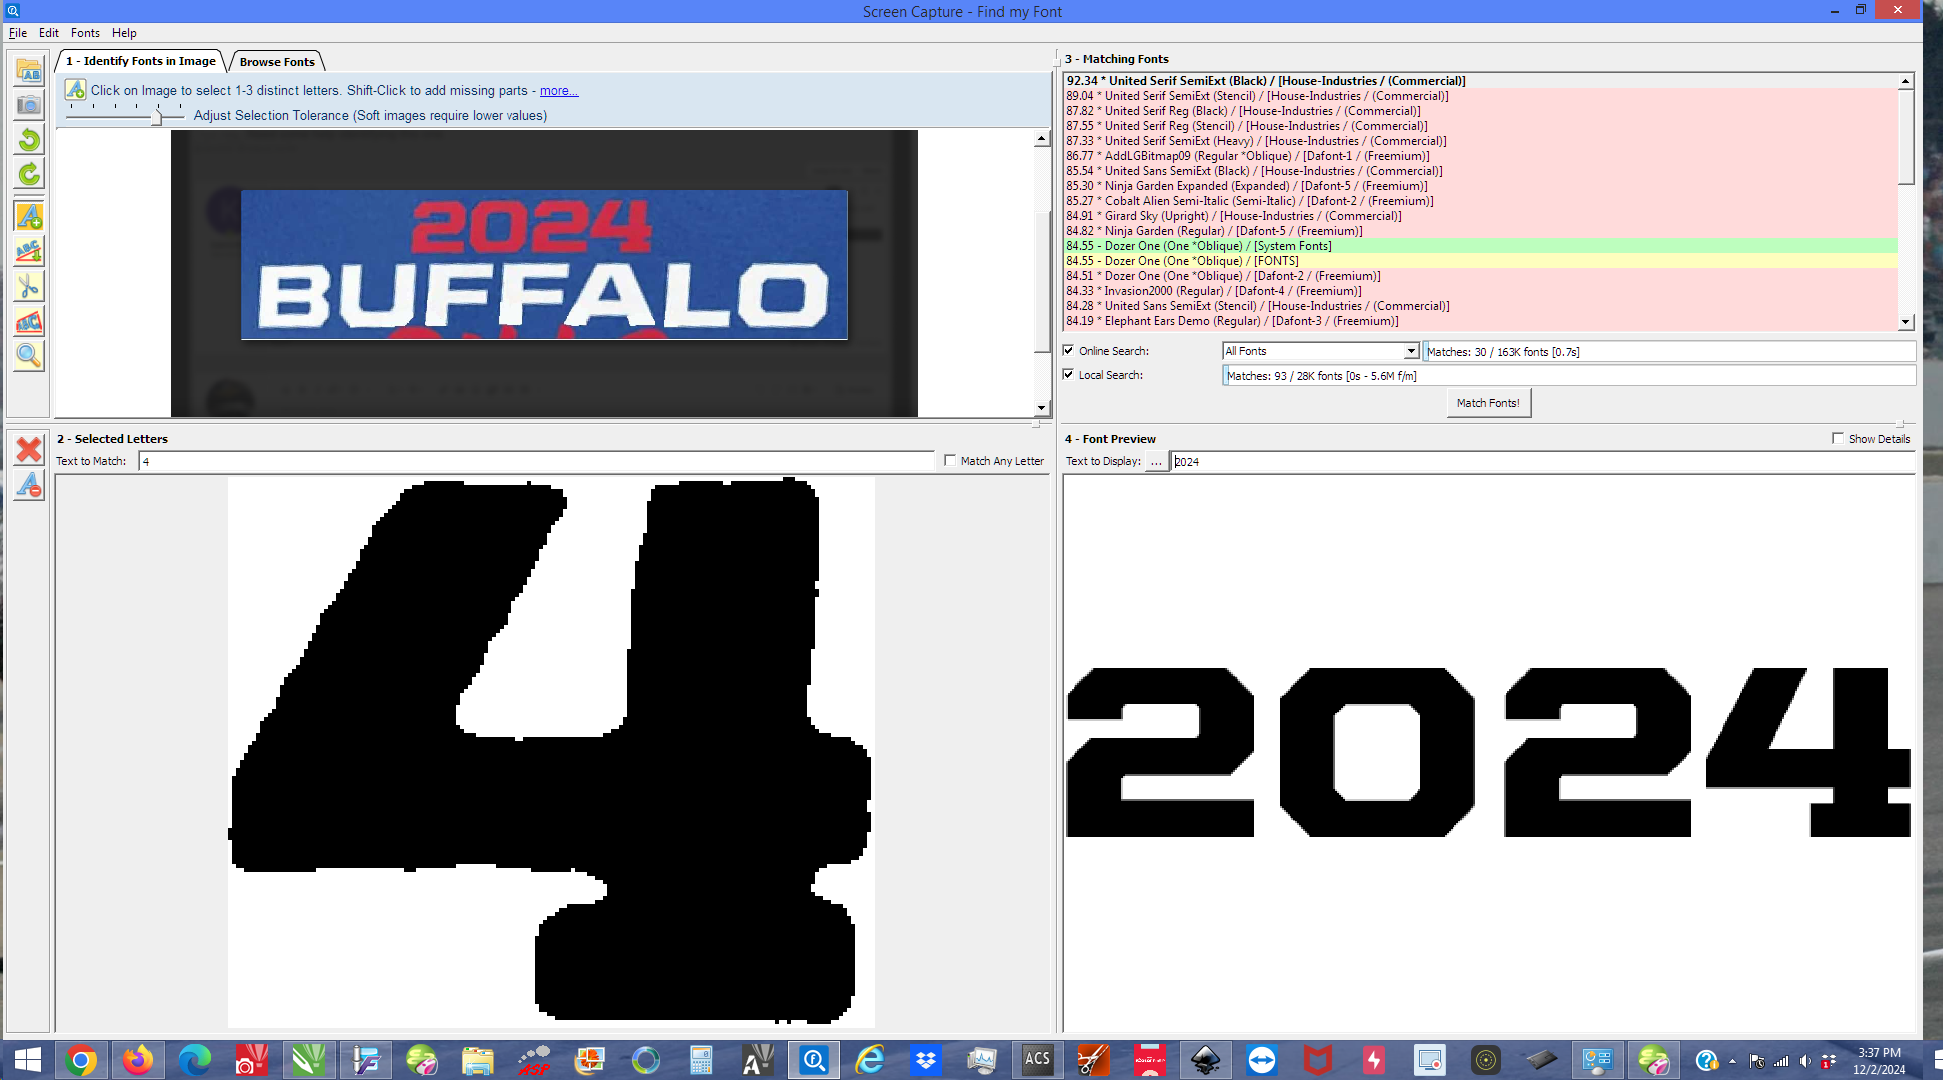Open Dropbox from the taskbar
1943x1080 pixels.
point(926,1060)
